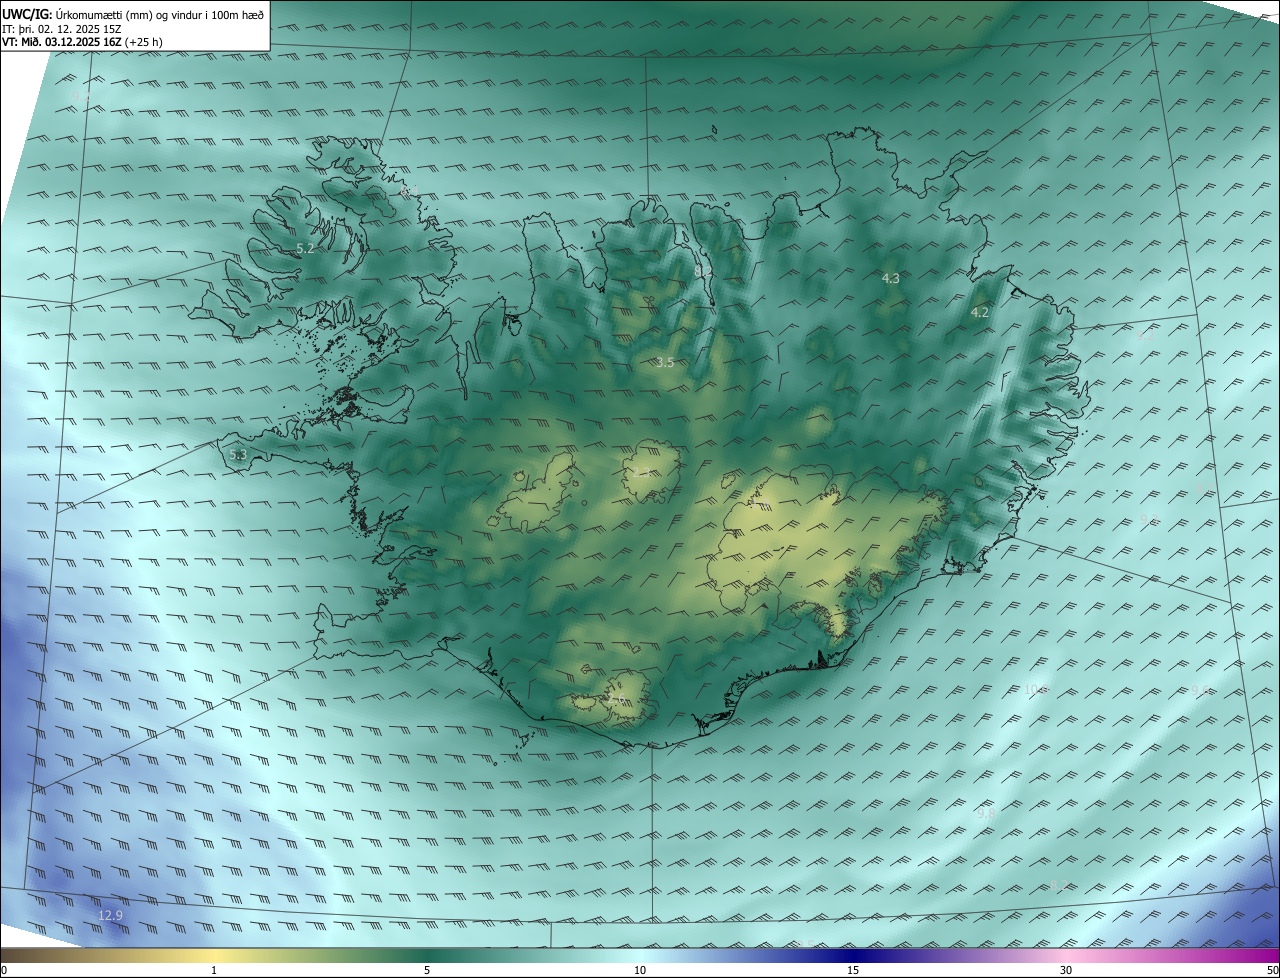Click the 8.2 value beside the northern fjord

coord(703,271)
